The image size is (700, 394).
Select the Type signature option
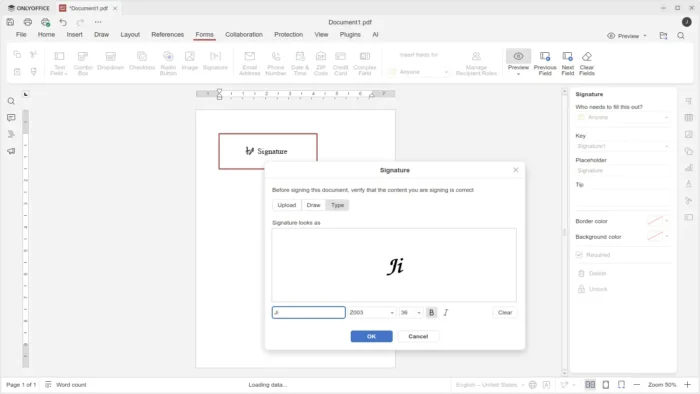coord(338,205)
